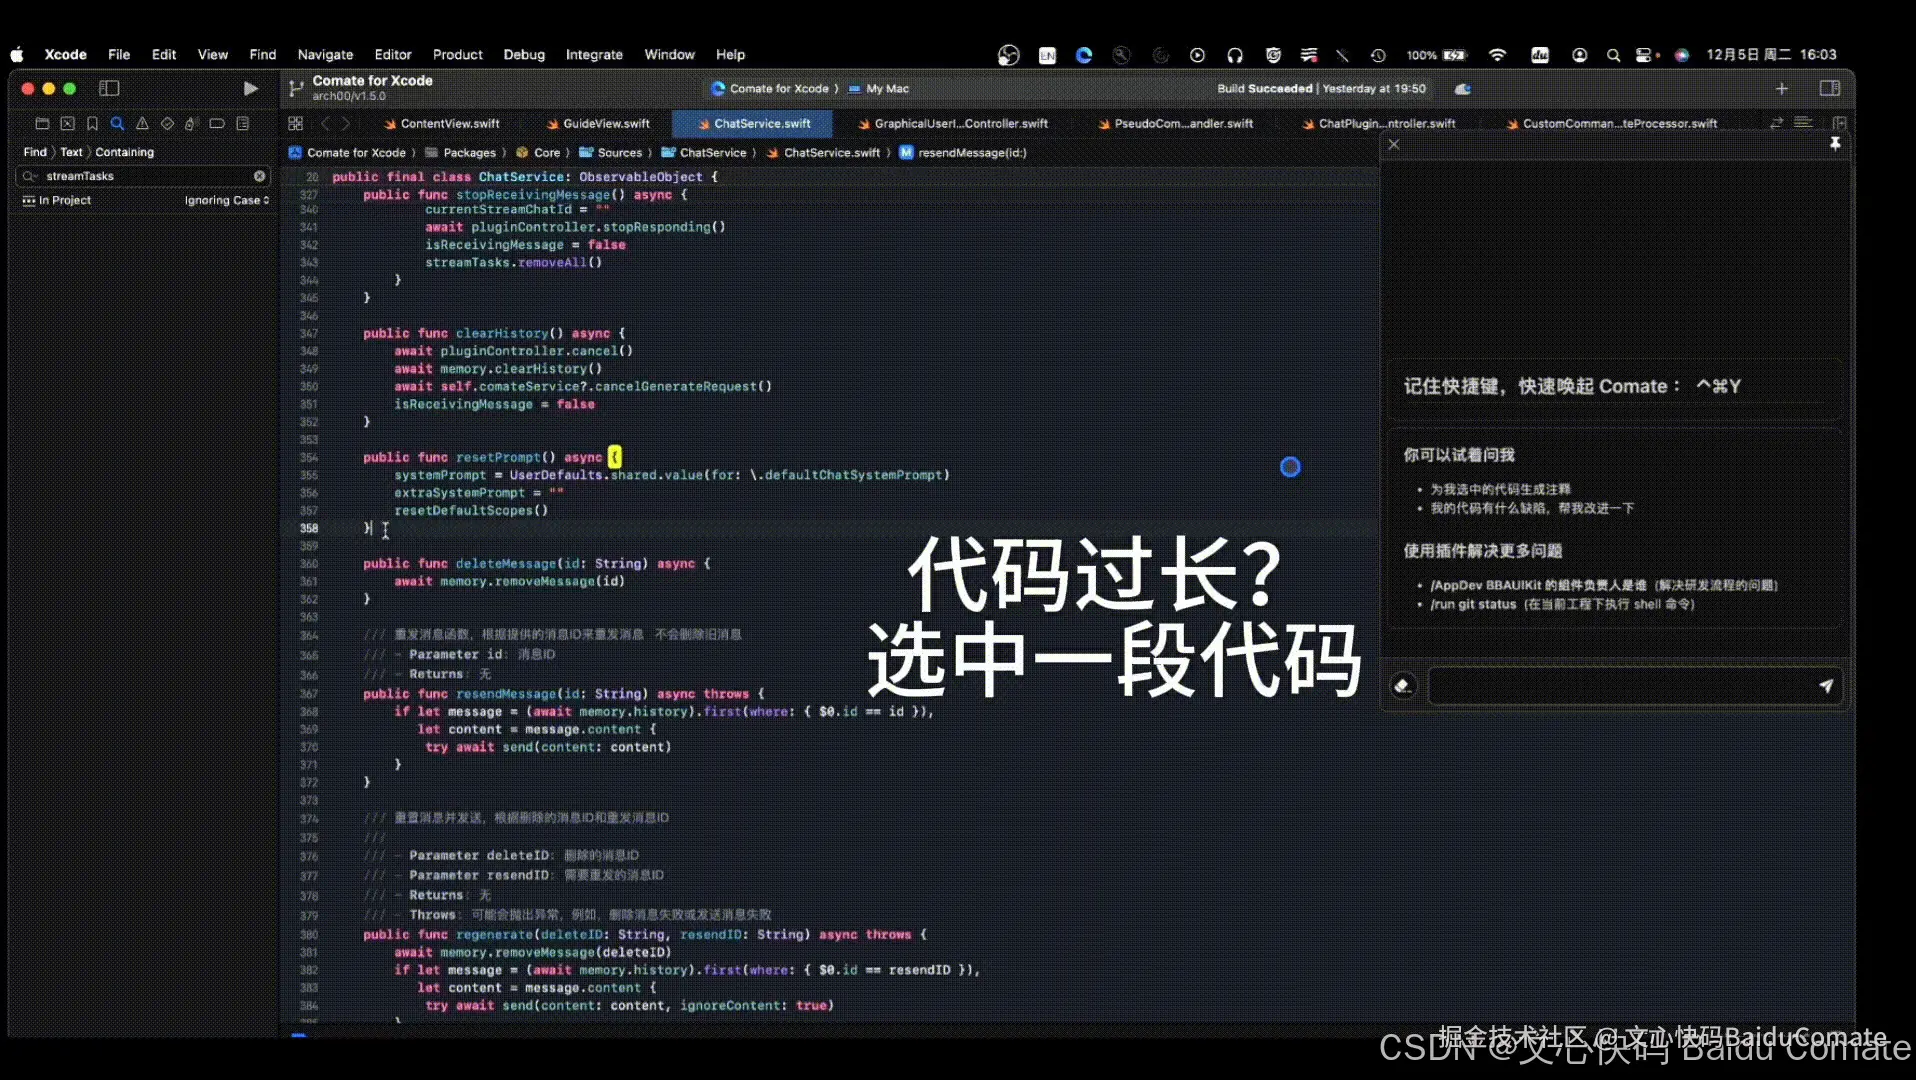The image size is (1916, 1080).
Task: Send the Comate chat message
Action: pos(1826,686)
